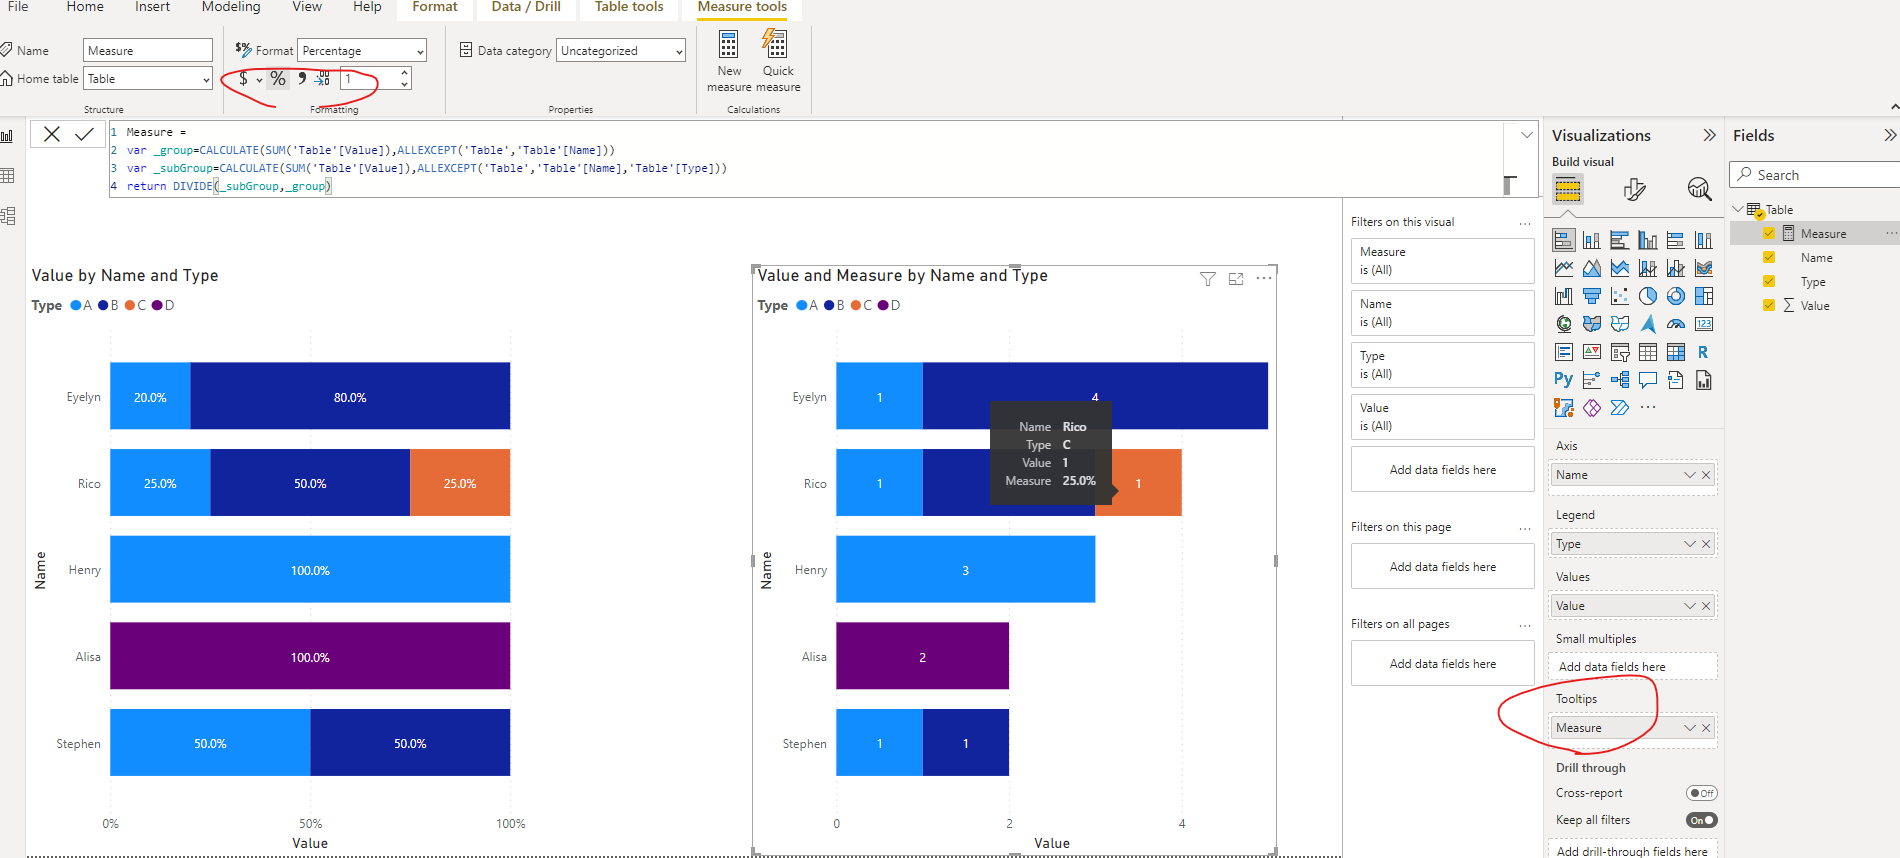This screenshot has width=1900, height=858.
Task: Choose the donut chart visual icon
Action: (x=1676, y=296)
